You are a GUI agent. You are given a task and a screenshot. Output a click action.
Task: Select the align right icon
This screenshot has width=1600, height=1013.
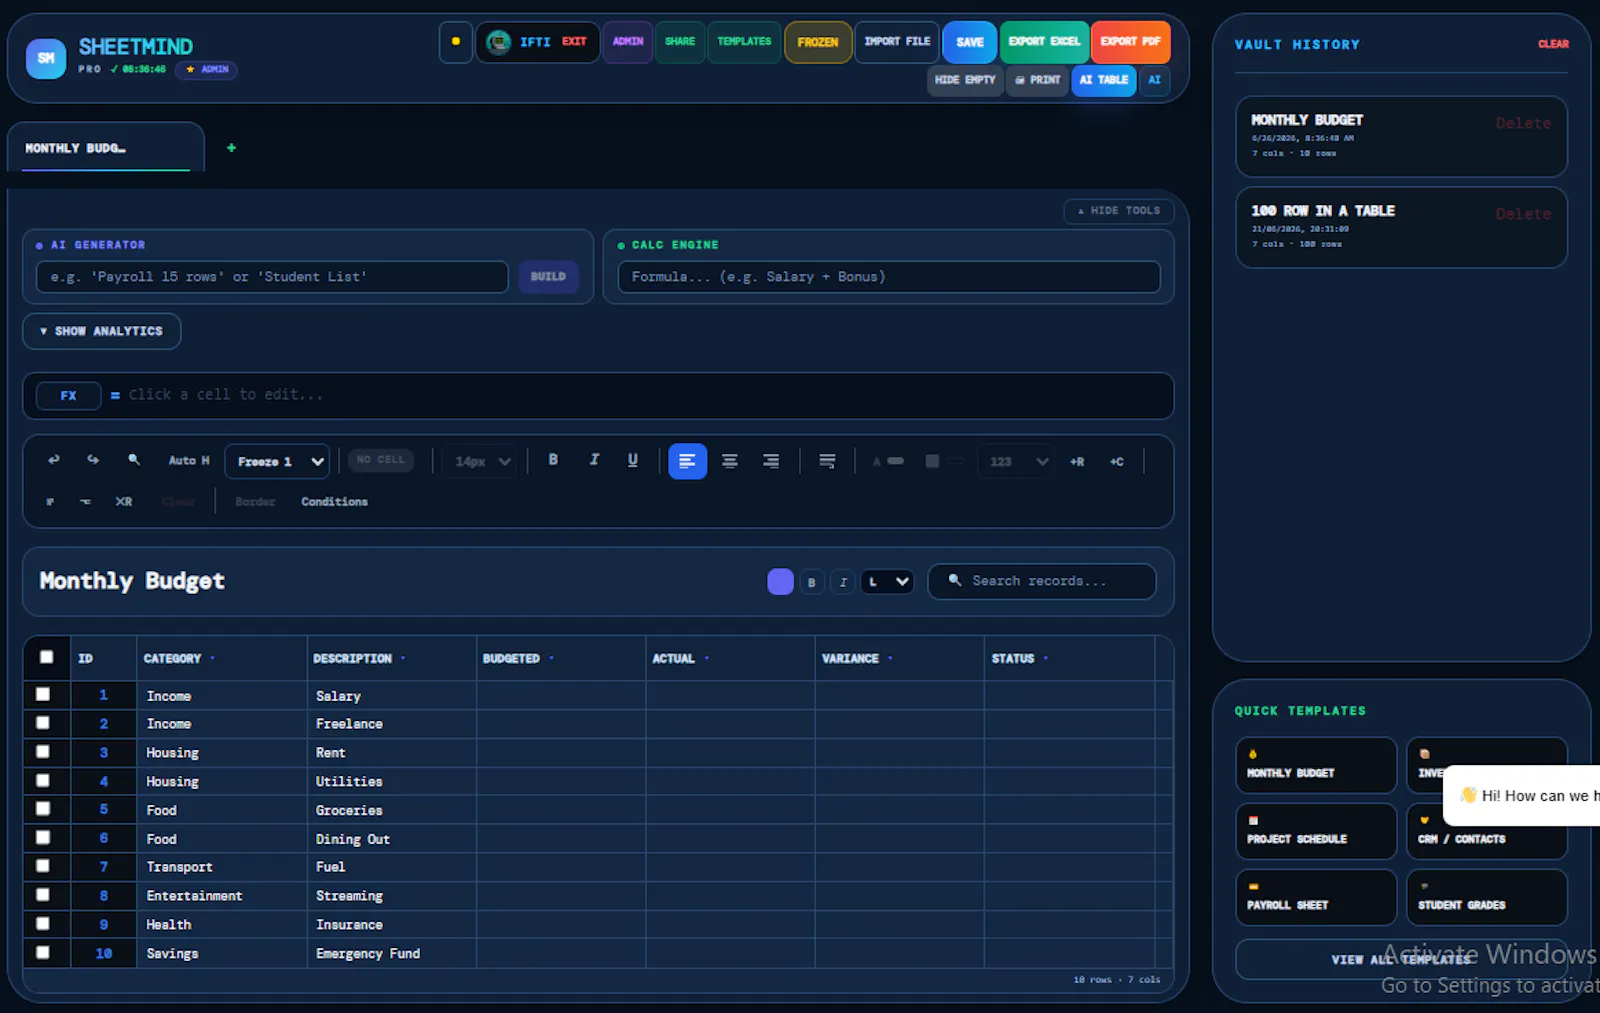click(771, 461)
